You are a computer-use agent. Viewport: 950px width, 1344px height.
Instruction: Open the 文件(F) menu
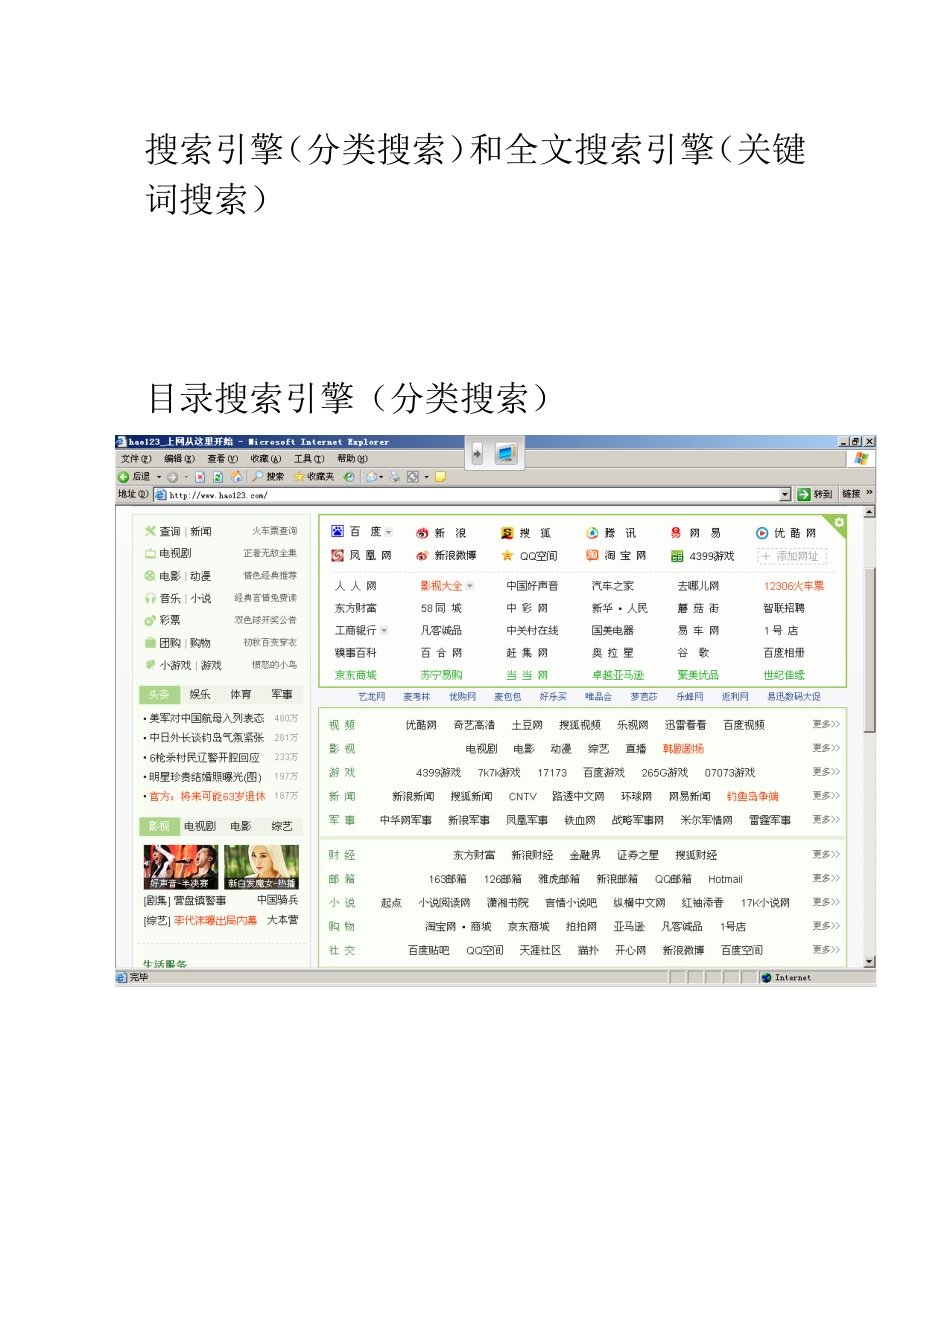136,459
